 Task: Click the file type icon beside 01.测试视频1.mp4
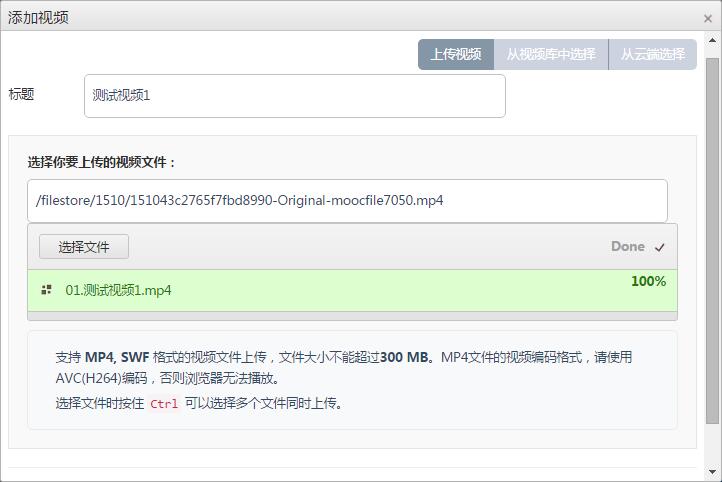[x=46, y=290]
